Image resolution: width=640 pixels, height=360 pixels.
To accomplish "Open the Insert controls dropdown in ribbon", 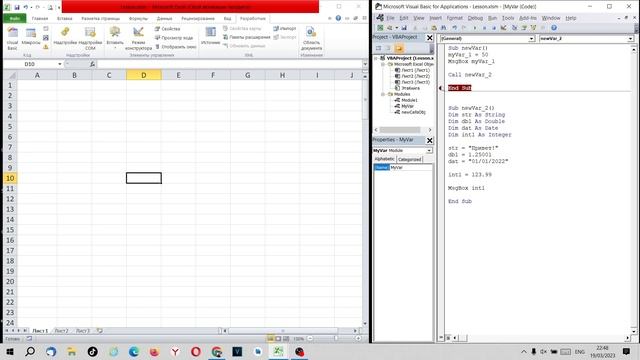I will [115, 39].
